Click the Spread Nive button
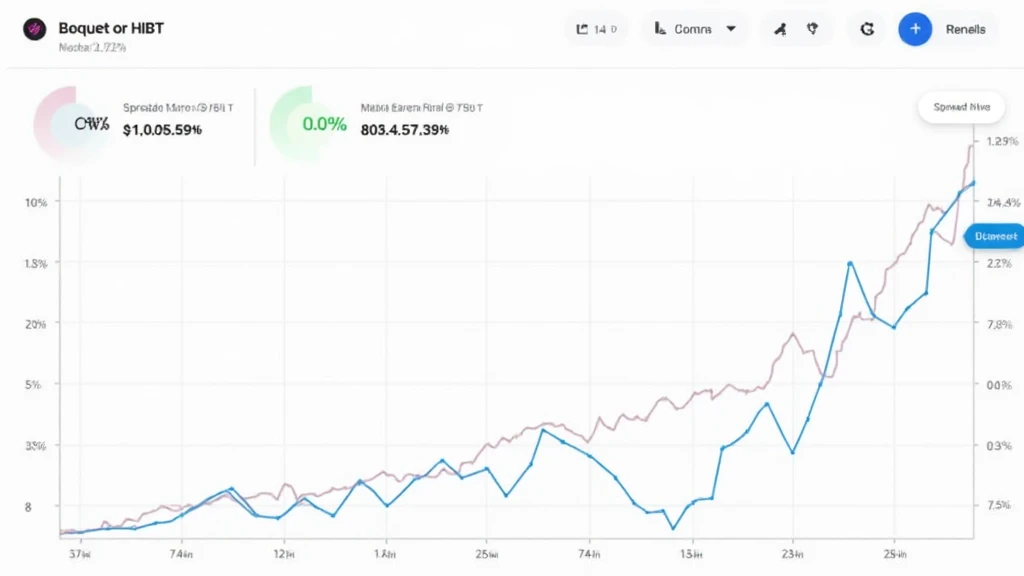Viewport: 1024px width, 576px height. pyautogui.click(x=961, y=107)
